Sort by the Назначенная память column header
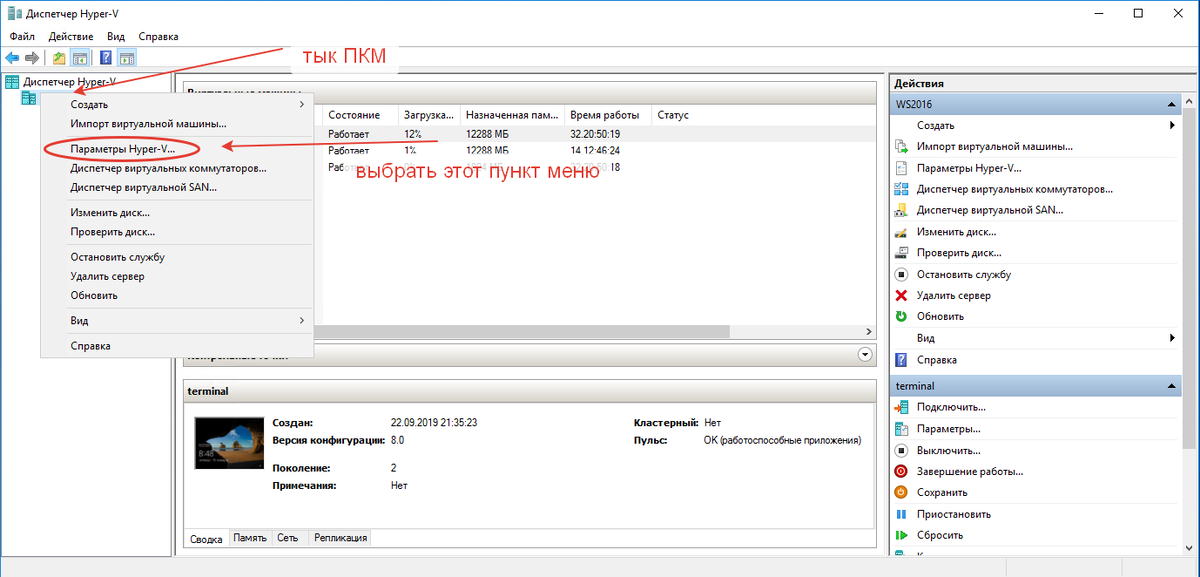The width and height of the screenshot is (1200, 577). click(x=512, y=115)
